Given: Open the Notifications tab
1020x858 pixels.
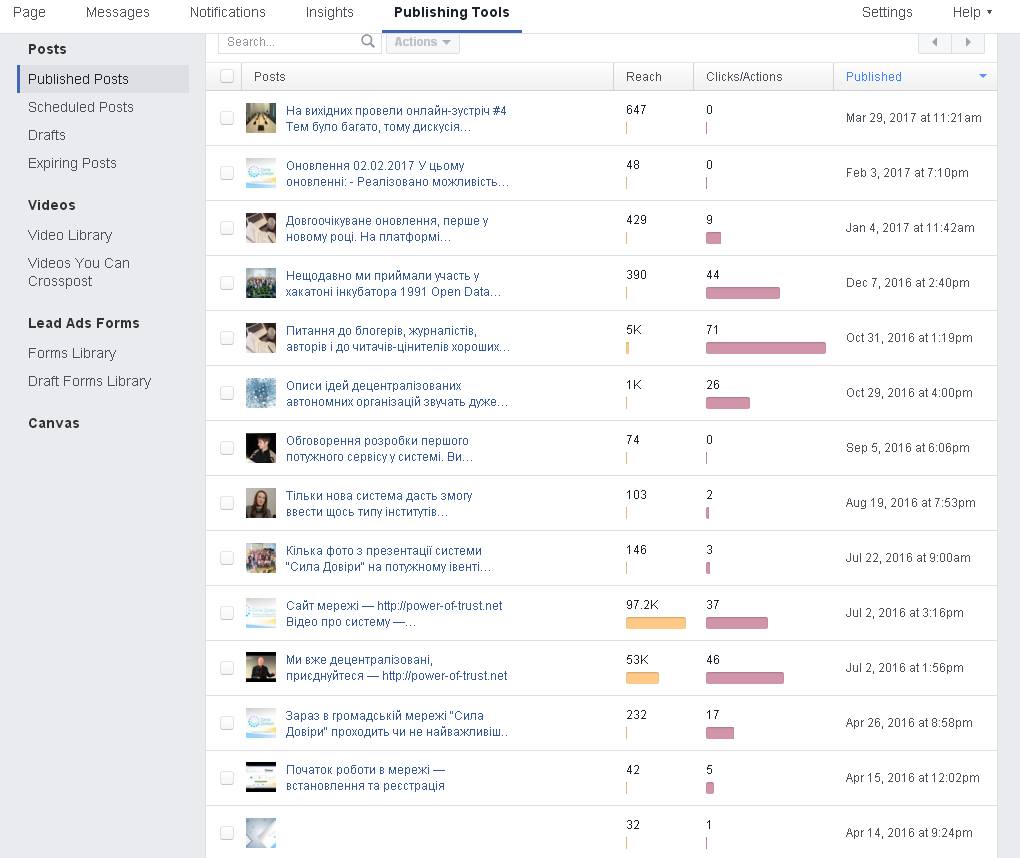Looking at the screenshot, I should tap(228, 12).
